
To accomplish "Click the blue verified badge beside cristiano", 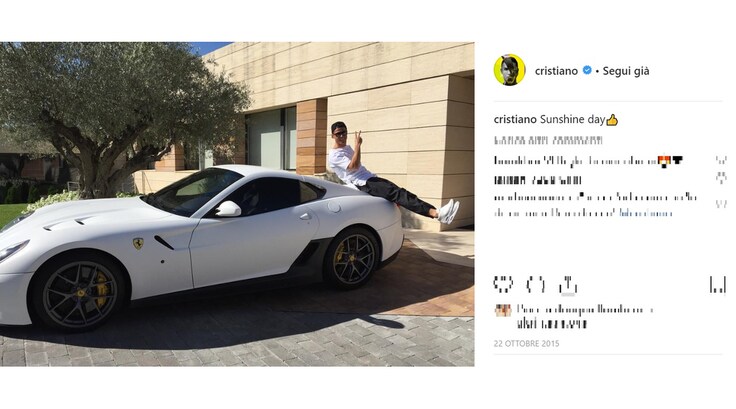I will click(x=587, y=70).
